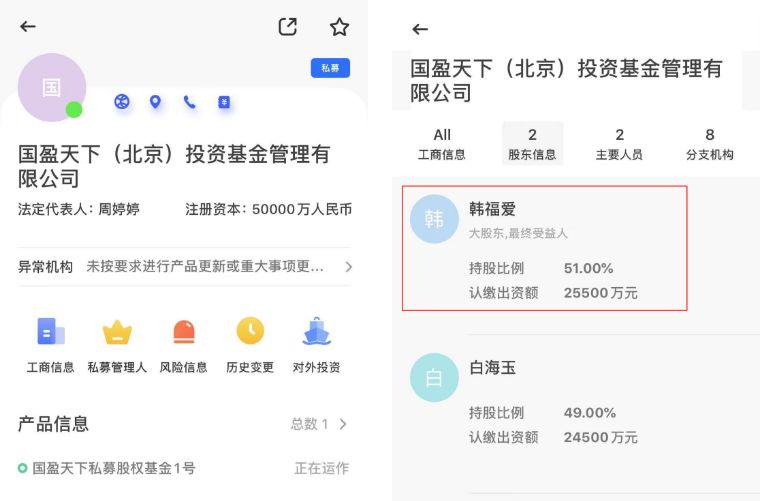Open 私募管理人 crown icon
This screenshot has height=501, width=760.
117,331
